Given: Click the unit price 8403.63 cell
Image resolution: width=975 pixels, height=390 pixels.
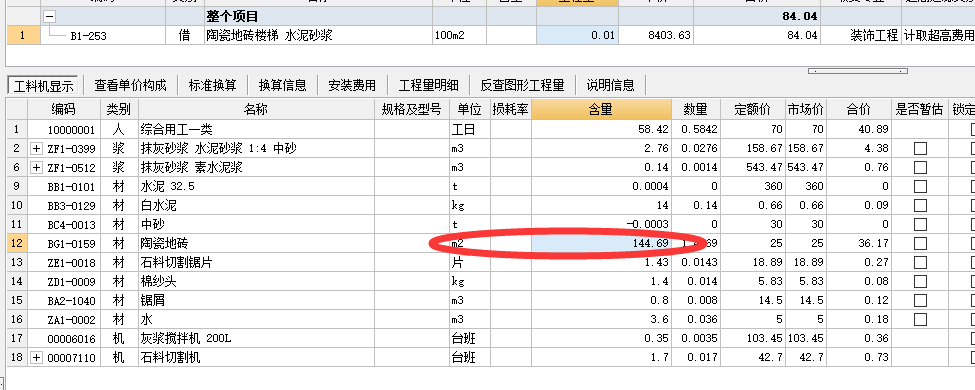Looking at the screenshot, I should (x=655, y=35).
